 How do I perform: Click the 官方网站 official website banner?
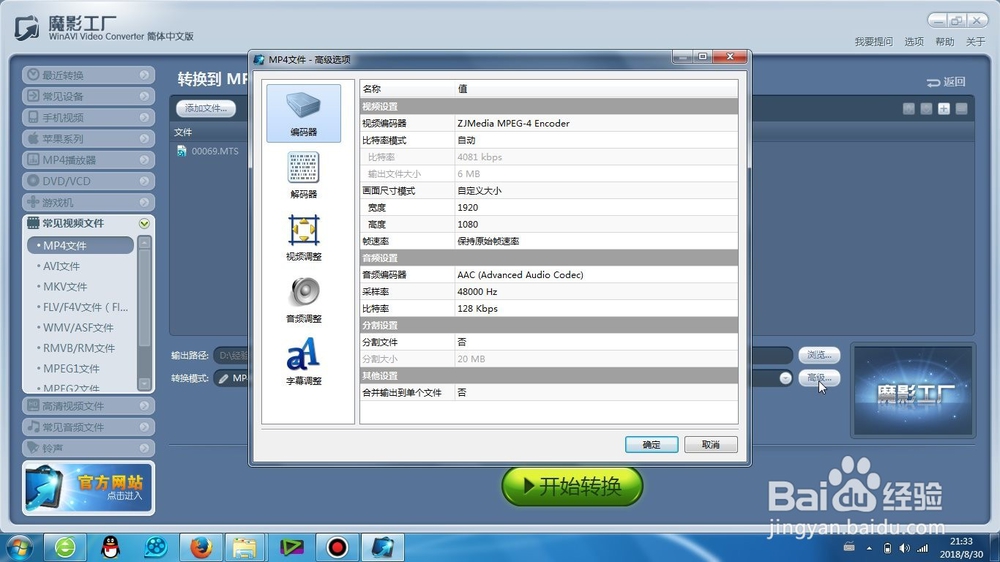click(x=89, y=487)
